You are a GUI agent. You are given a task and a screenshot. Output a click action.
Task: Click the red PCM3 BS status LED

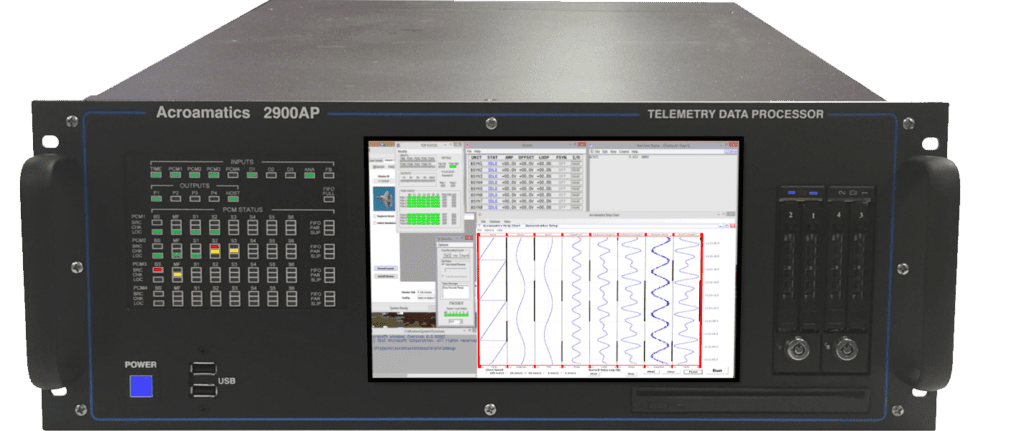pyautogui.click(x=157, y=269)
